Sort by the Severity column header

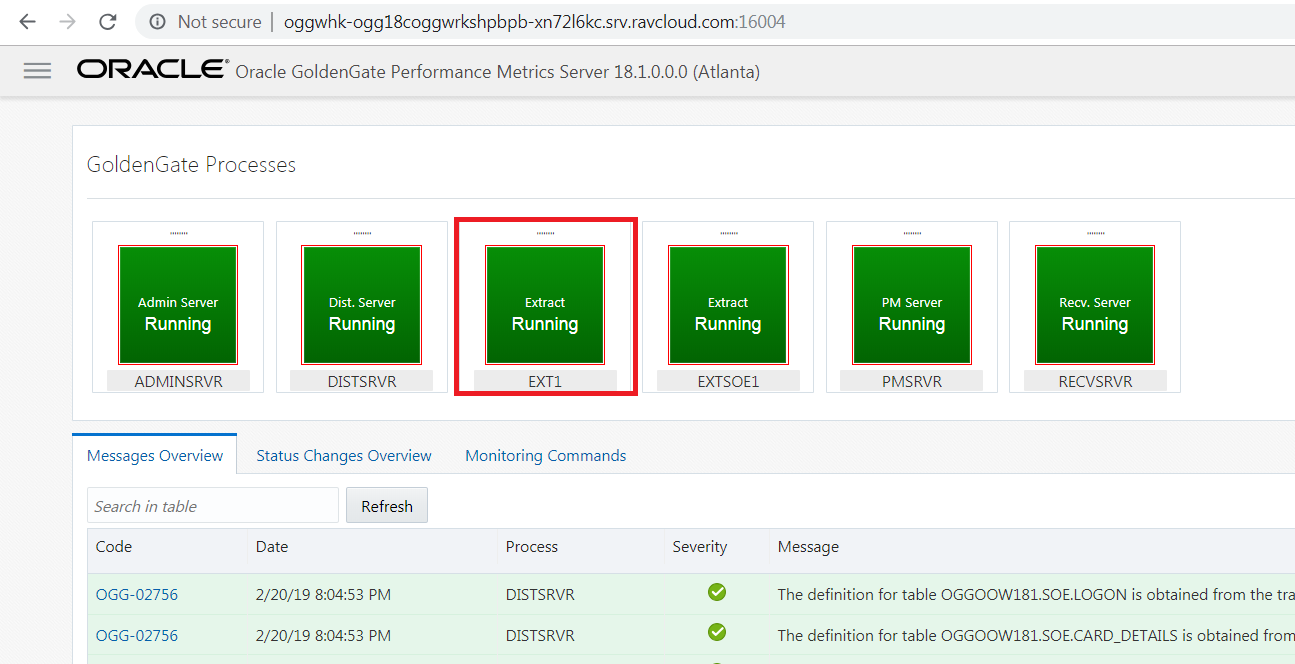(x=700, y=547)
